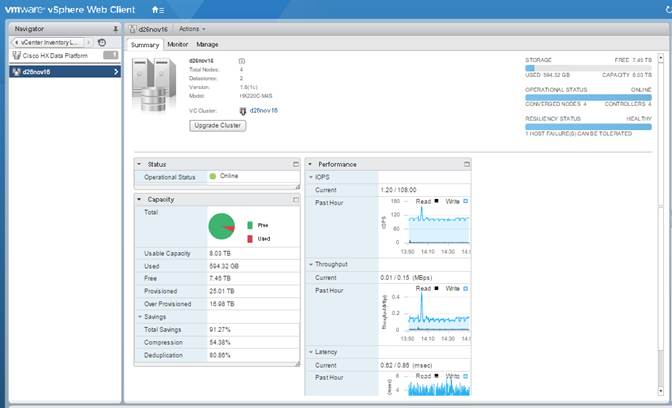
Task: Select the IOPS current value 1.20 / 108.00
Action: (398, 190)
